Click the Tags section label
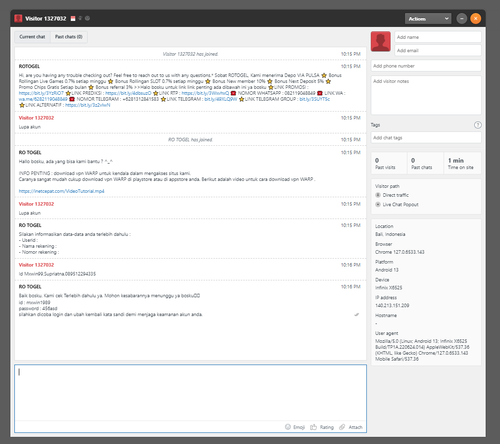This screenshot has width=500, height=444. (x=375, y=125)
